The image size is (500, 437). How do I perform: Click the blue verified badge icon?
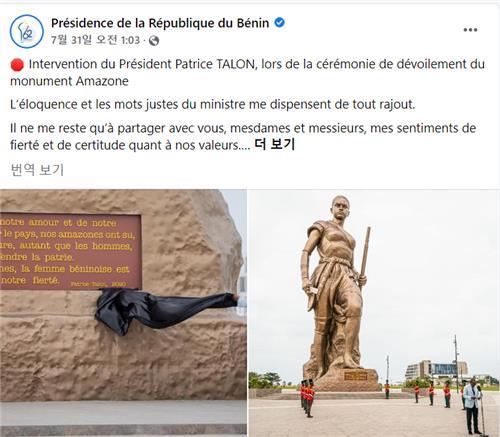tap(279, 23)
